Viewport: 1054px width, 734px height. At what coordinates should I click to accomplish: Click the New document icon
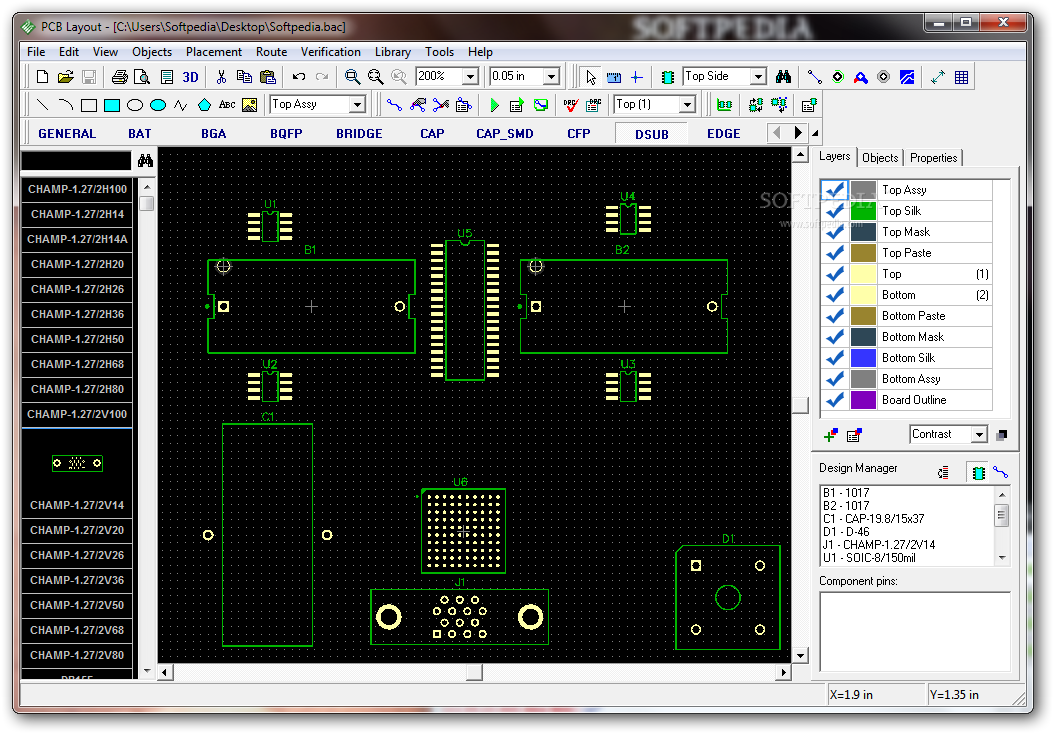(x=42, y=77)
